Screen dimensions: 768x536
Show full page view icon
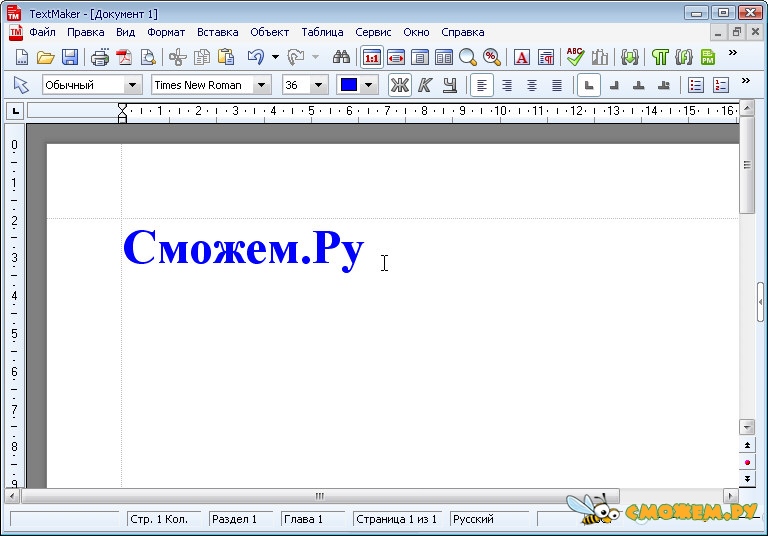click(420, 57)
